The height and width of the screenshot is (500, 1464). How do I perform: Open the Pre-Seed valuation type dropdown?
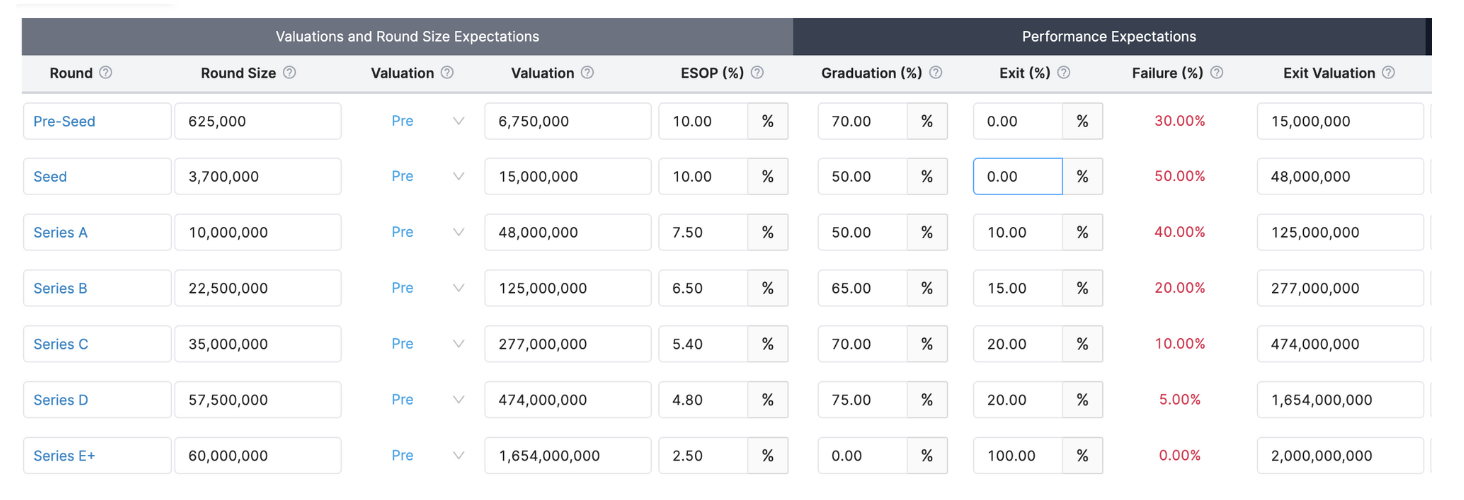(x=428, y=121)
